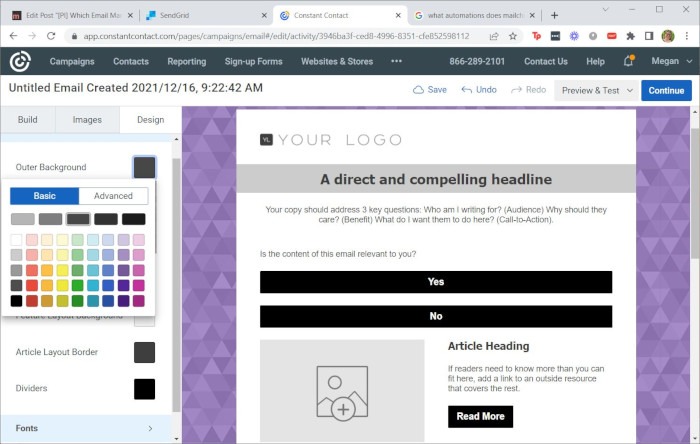
Task: Close the SendGrid tab
Action: (264, 15)
